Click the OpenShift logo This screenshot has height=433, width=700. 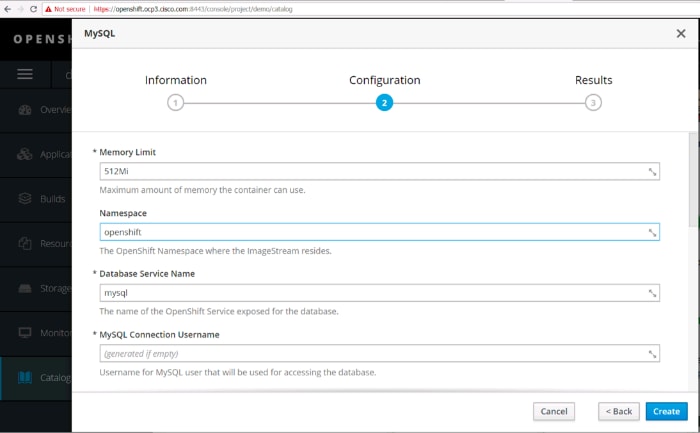point(42,39)
